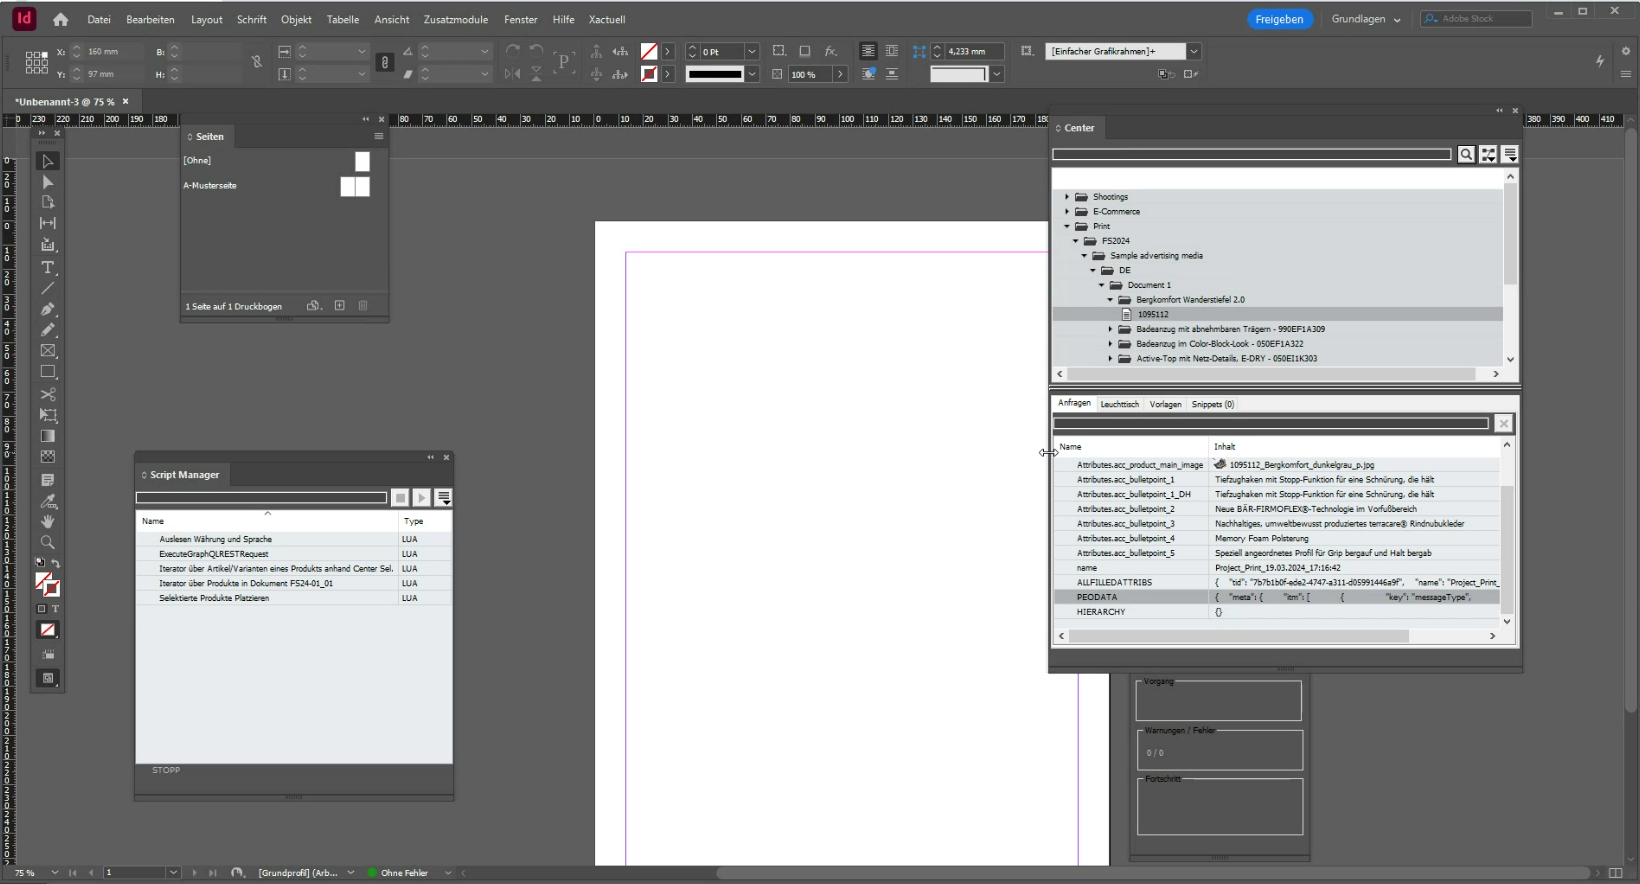This screenshot has width=1640, height=884.
Task: Open the Objekt menu
Action: pyautogui.click(x=296, y=19)
